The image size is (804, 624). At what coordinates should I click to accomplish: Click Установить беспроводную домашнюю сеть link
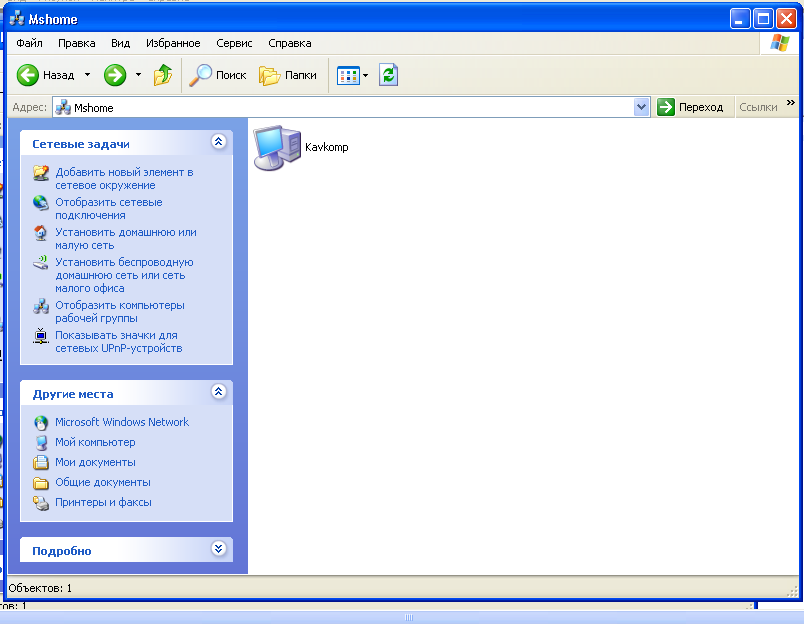pyautogui.click(x=124, y=275)
